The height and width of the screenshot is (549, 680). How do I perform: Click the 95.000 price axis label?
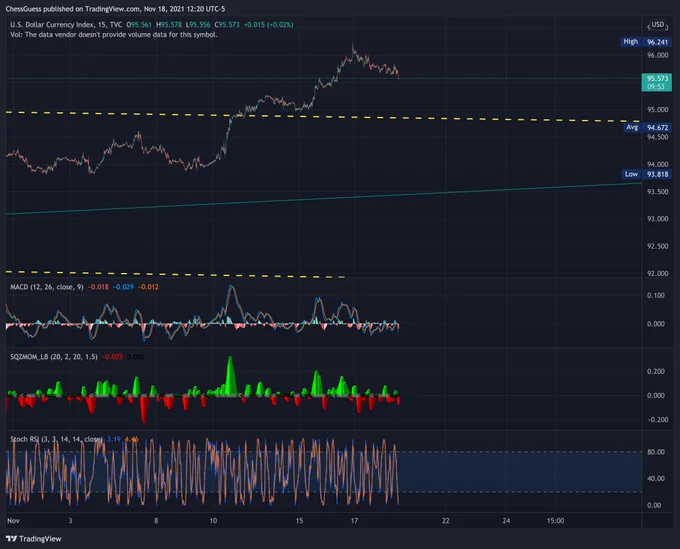(657, 110)
